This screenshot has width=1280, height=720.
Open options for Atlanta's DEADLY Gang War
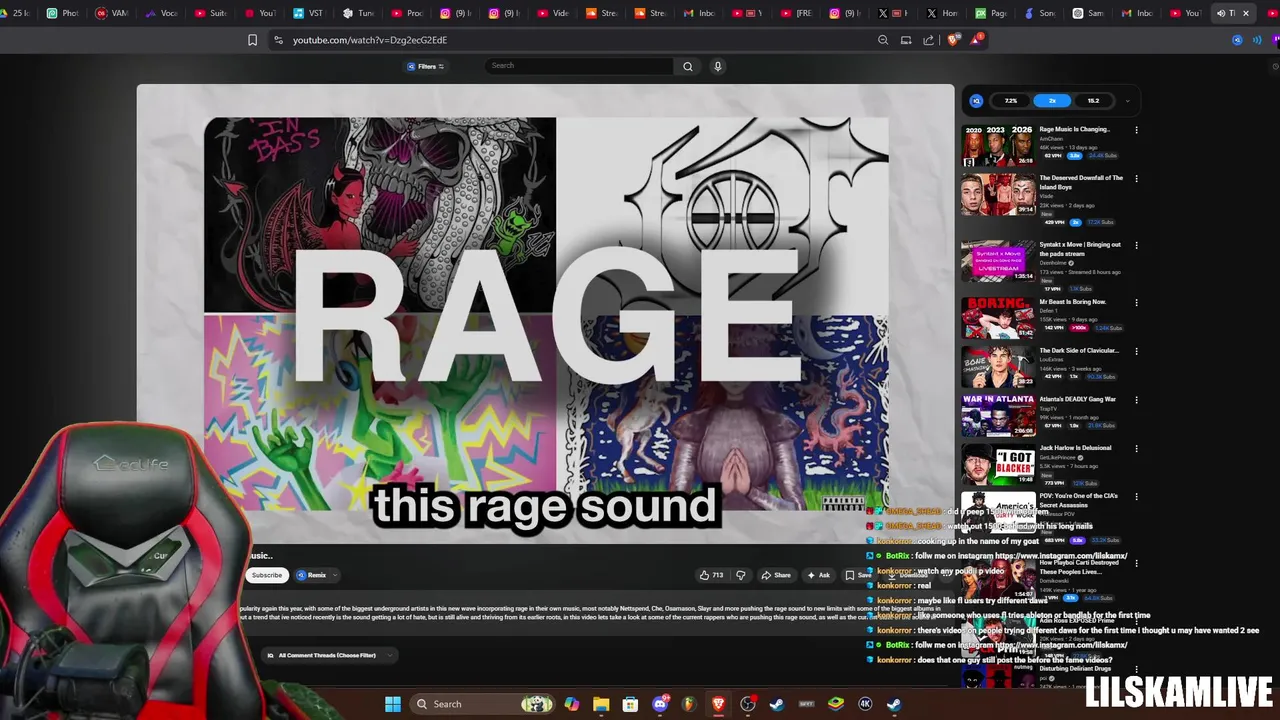pos(1136,400)
